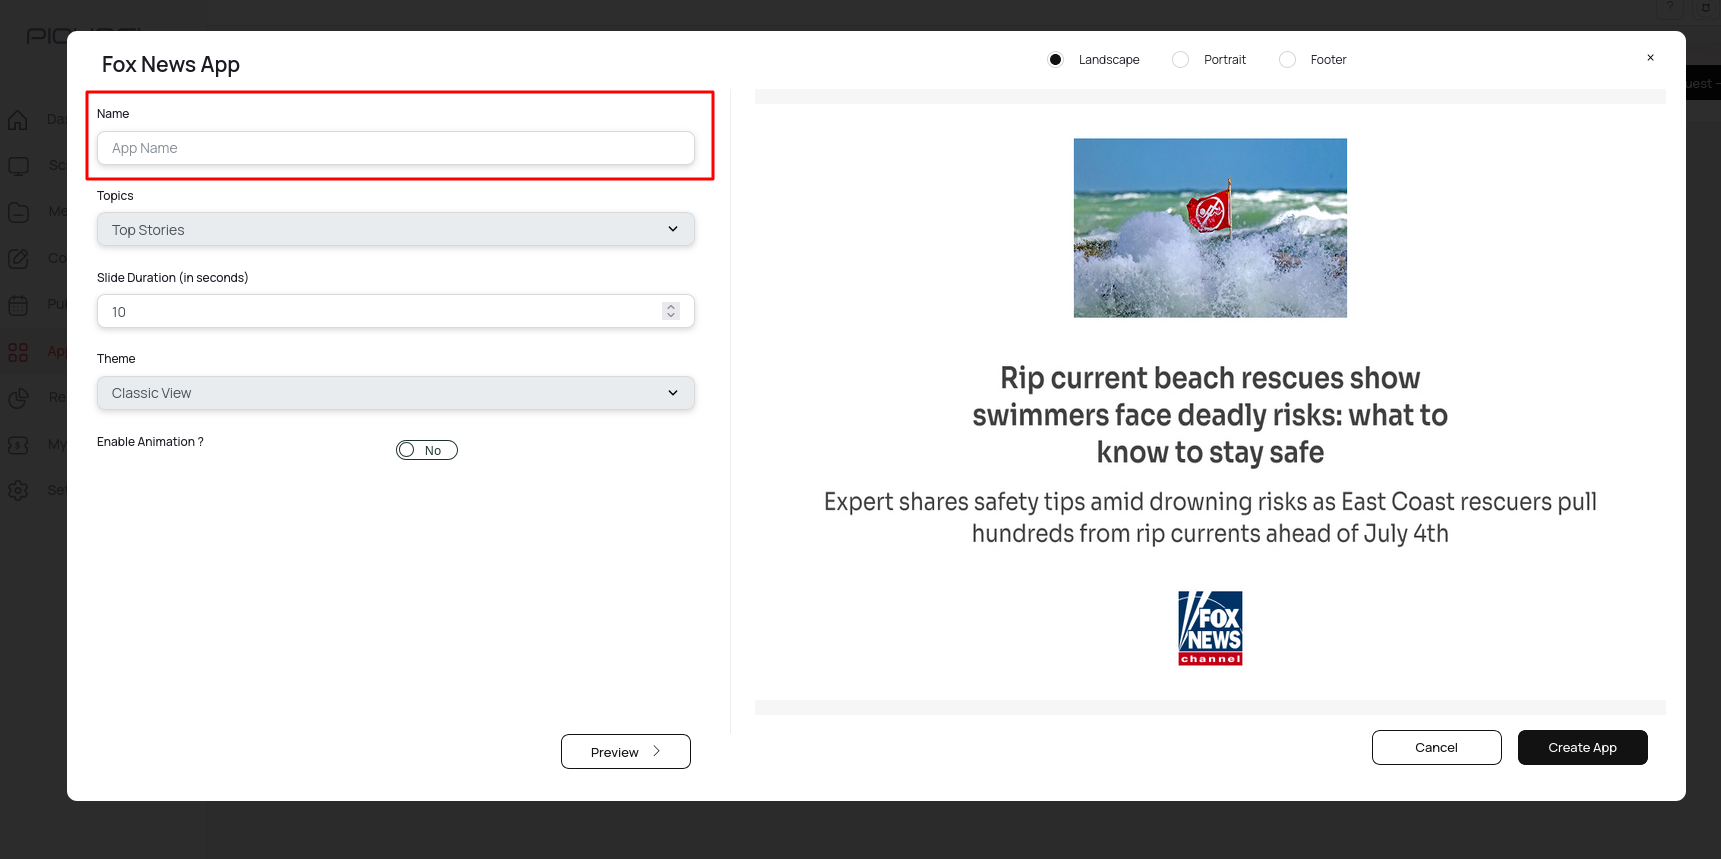1721x859 pixels.
Task: Click the home icon in the sidebar
Action: point(18,120)
